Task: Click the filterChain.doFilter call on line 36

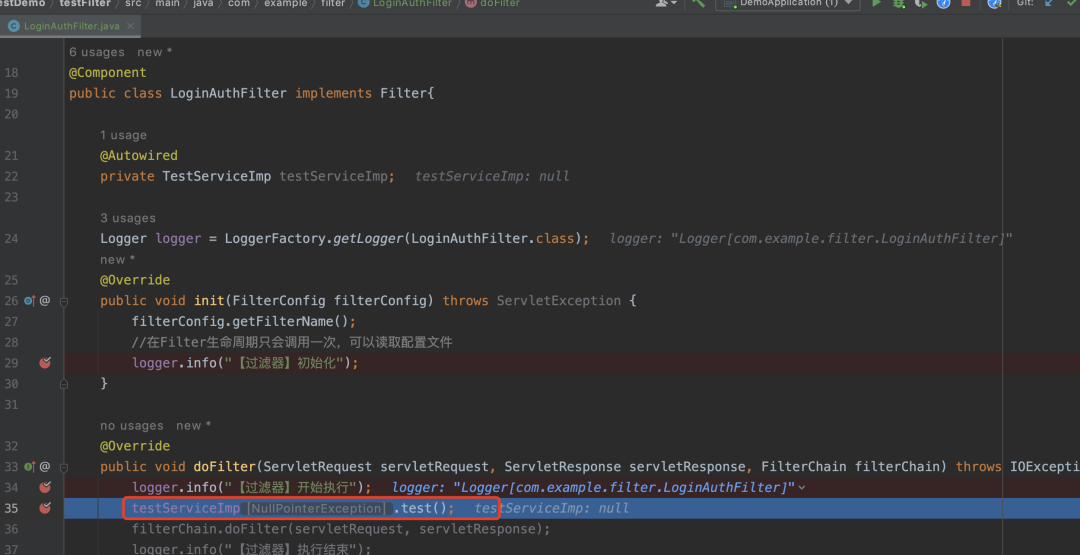Action: [342, 529]
